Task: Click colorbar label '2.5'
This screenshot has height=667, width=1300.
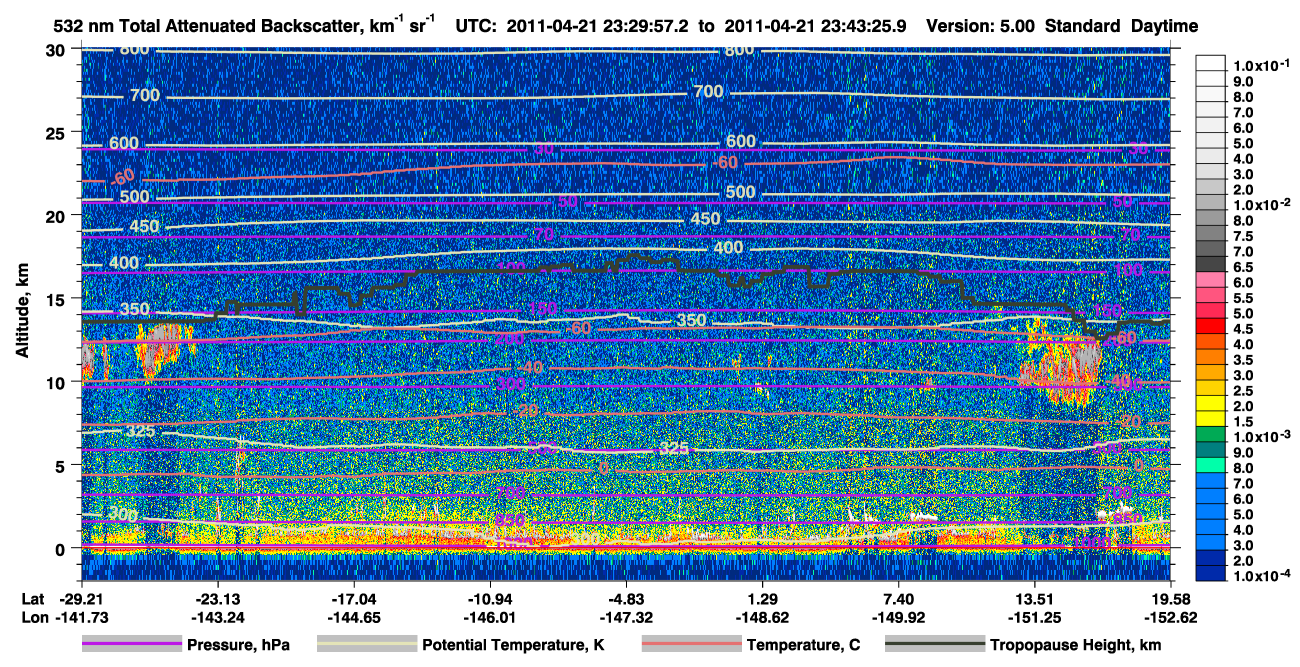Action: pyautogui.click(x=1243, y=391)
